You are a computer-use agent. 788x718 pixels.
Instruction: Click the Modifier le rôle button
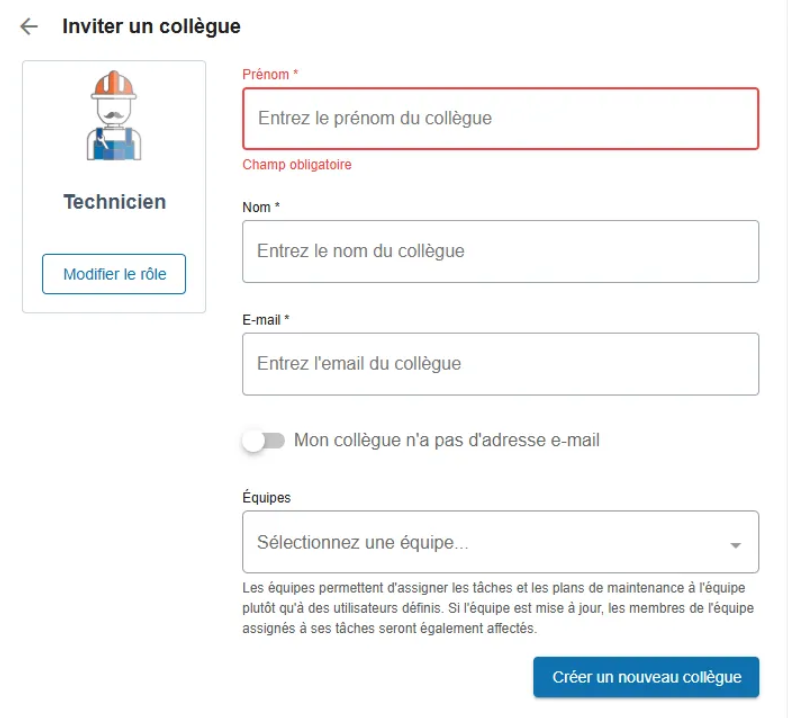(114, 274)
